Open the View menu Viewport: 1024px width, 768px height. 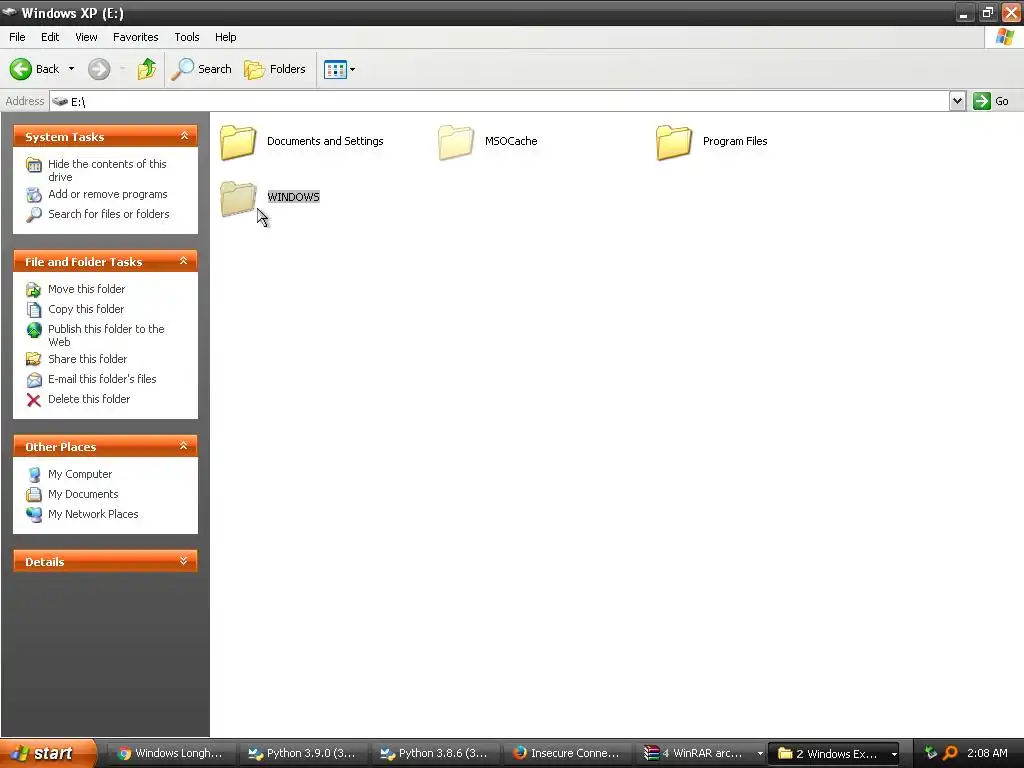pyautogui.click(x=86, y=37)
